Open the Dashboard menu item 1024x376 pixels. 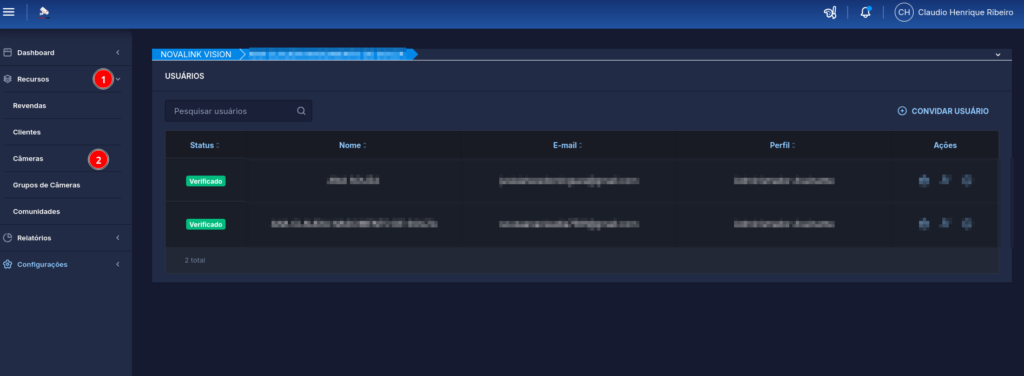(36, 52)
